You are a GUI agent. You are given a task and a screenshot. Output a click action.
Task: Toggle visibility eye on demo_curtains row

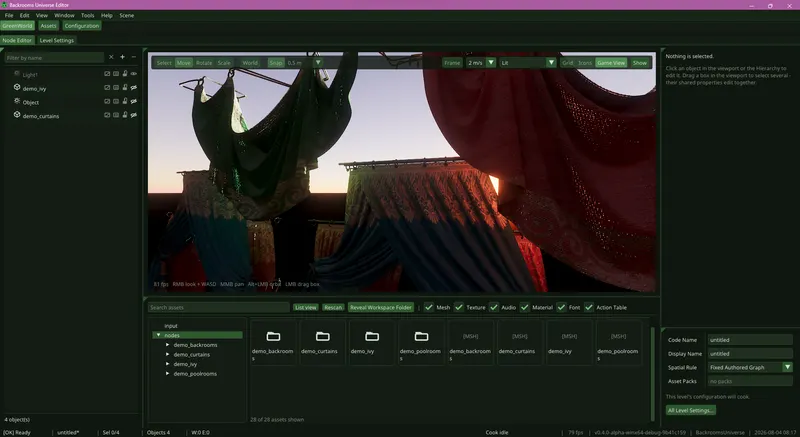tap(134, 115)
